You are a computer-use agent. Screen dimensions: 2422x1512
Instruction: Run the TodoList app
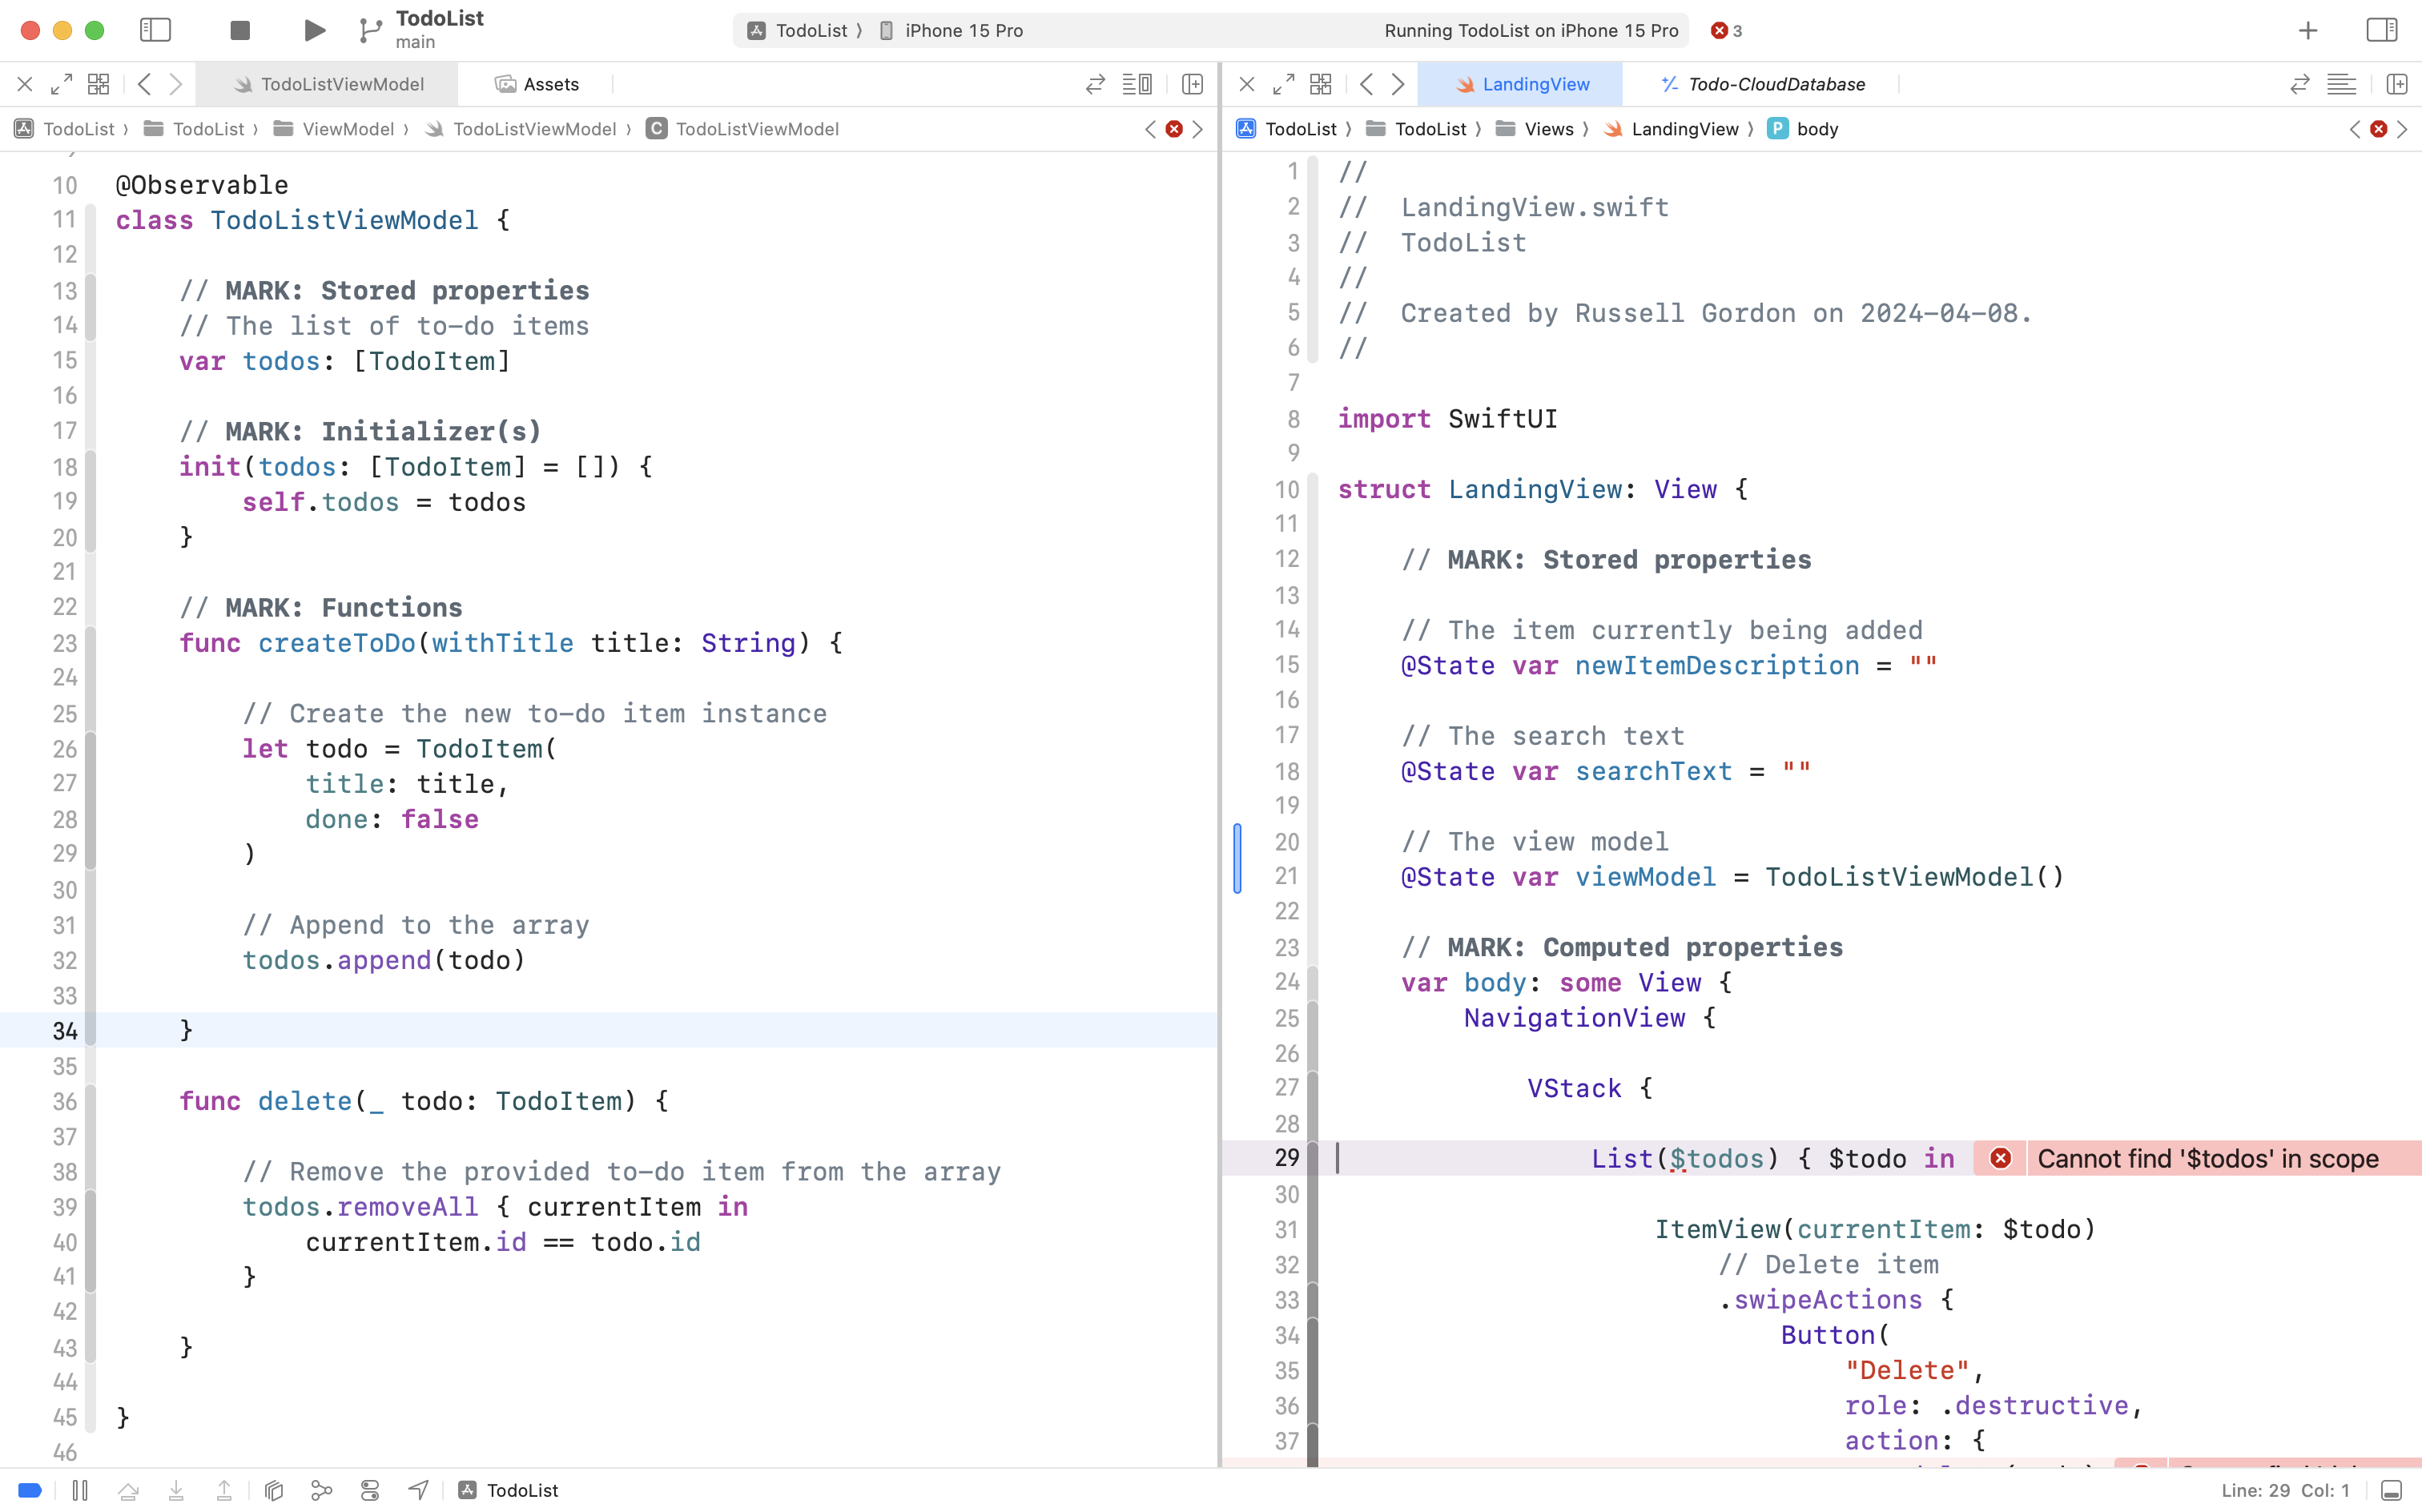click(313, 30)
